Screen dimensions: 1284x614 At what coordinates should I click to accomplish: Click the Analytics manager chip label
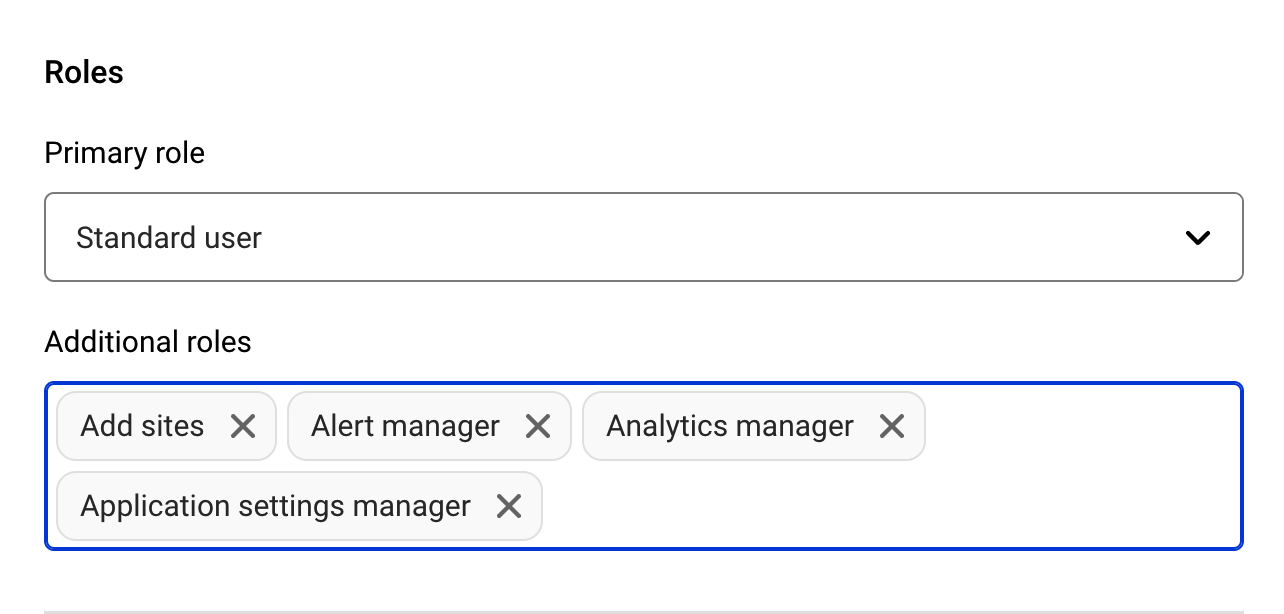click(730, 427)
